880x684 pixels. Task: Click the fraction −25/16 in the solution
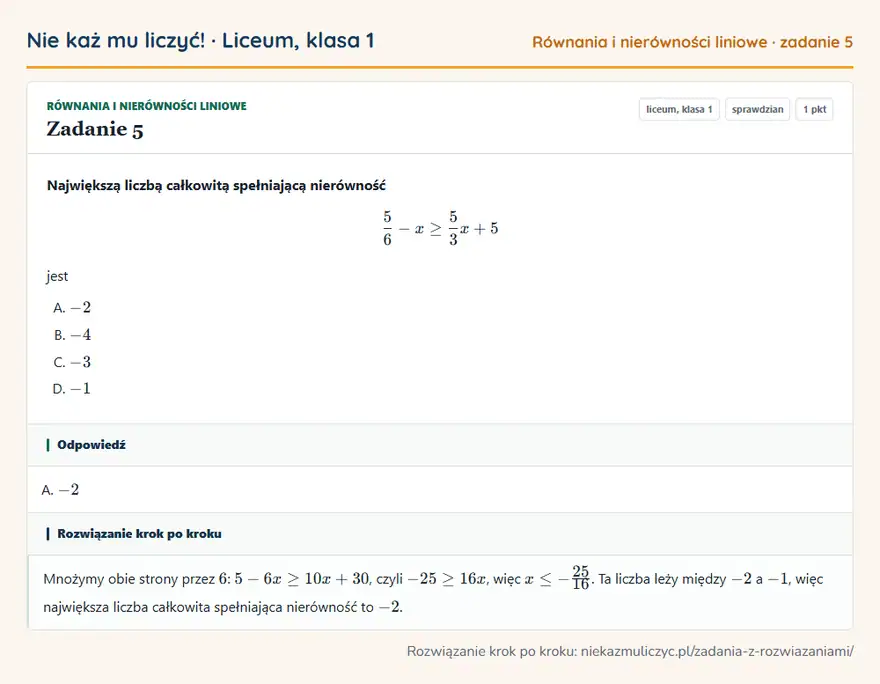(573, 578)
